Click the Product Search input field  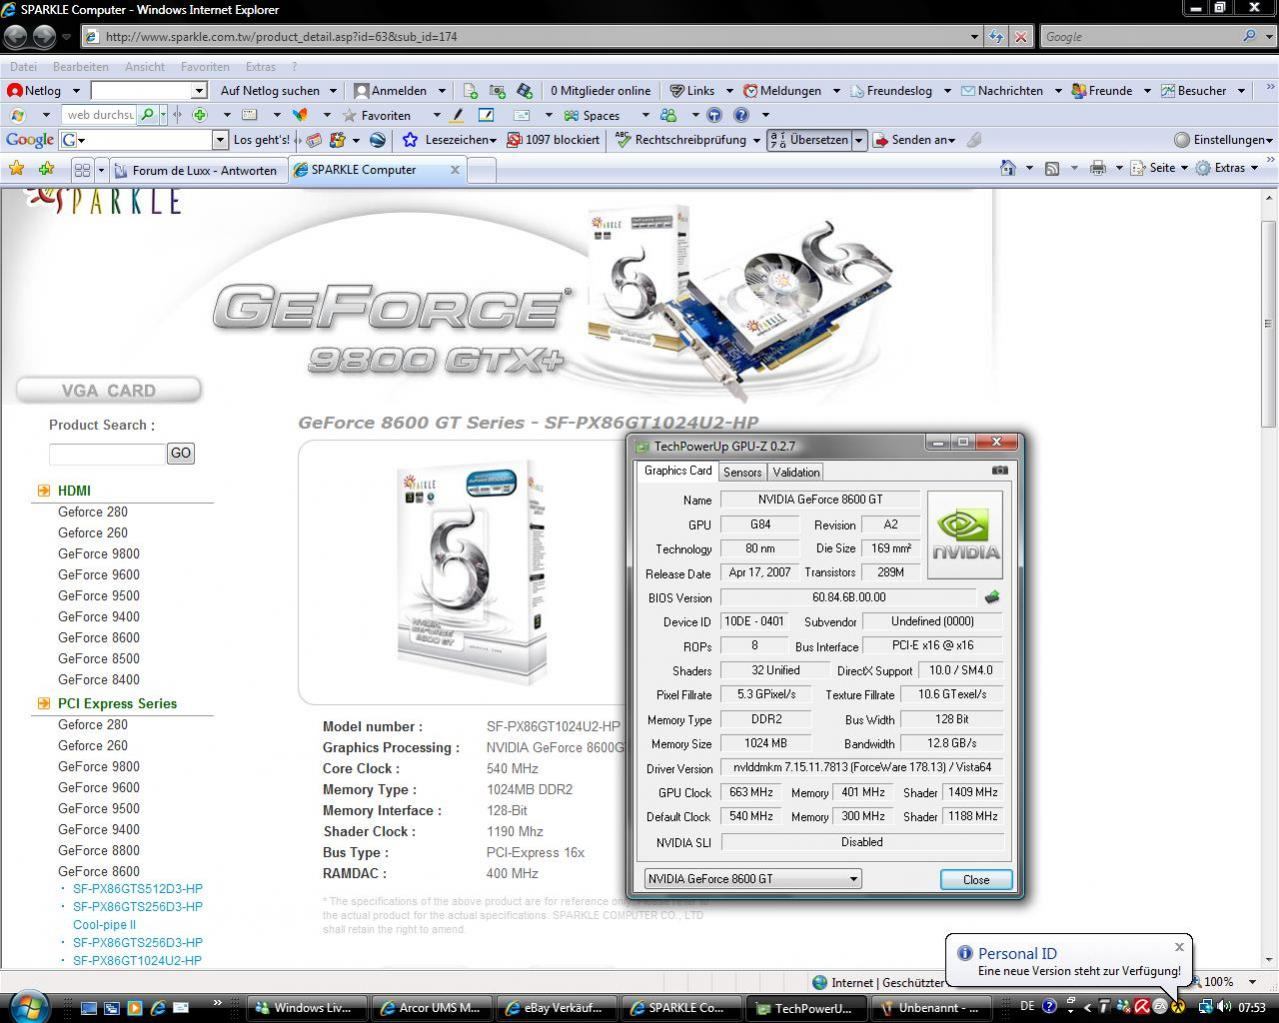point(107,454)
